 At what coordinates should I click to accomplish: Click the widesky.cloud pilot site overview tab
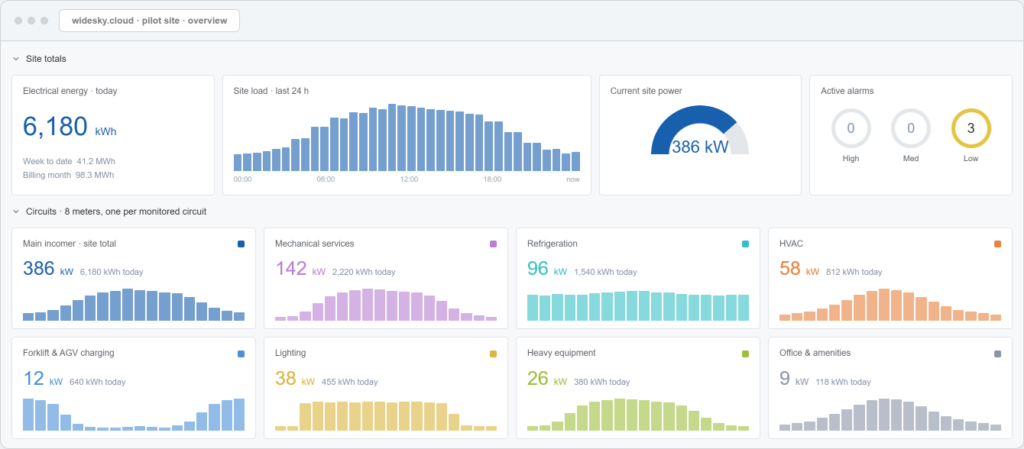tap(150, 20)
